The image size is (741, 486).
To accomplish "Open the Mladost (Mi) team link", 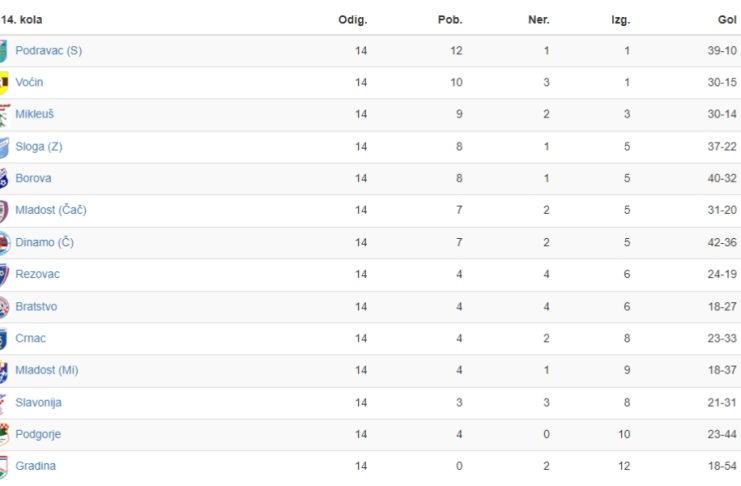I will click(x=47, y=370).
